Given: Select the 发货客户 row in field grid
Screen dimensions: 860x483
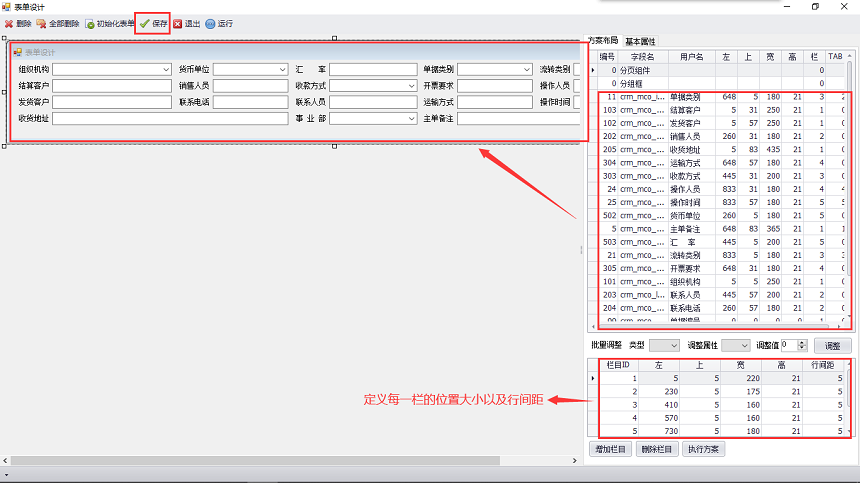Looking at the screenshot, I should point(721,123).
